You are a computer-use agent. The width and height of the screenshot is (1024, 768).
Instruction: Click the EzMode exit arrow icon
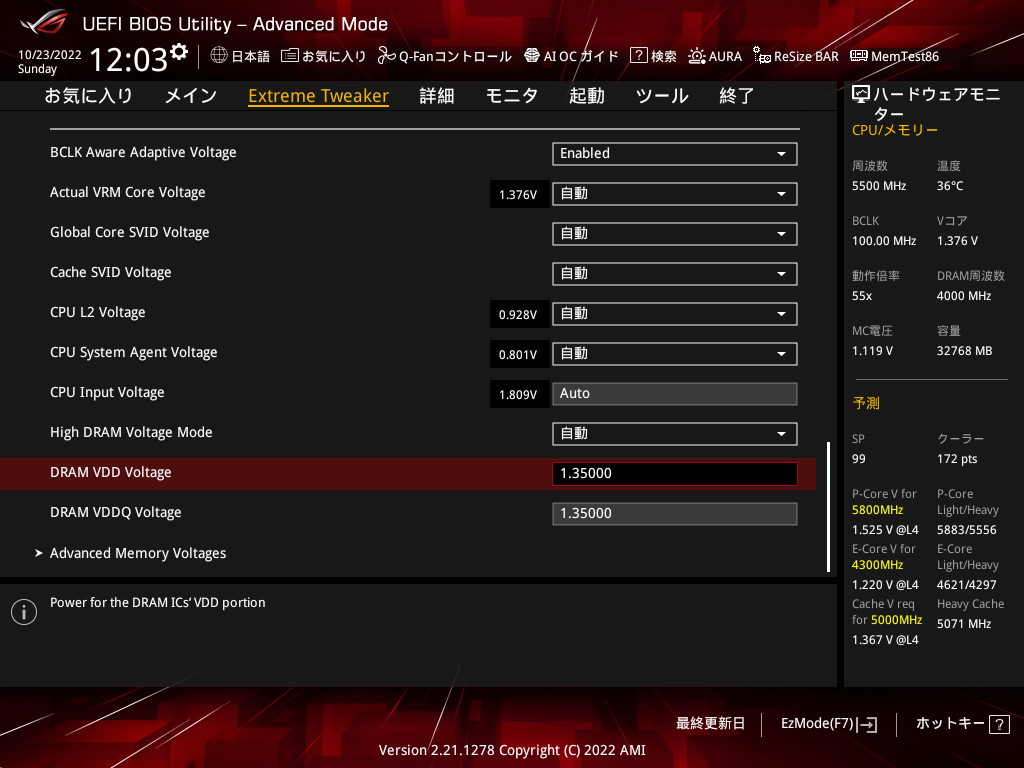(868, 724)
